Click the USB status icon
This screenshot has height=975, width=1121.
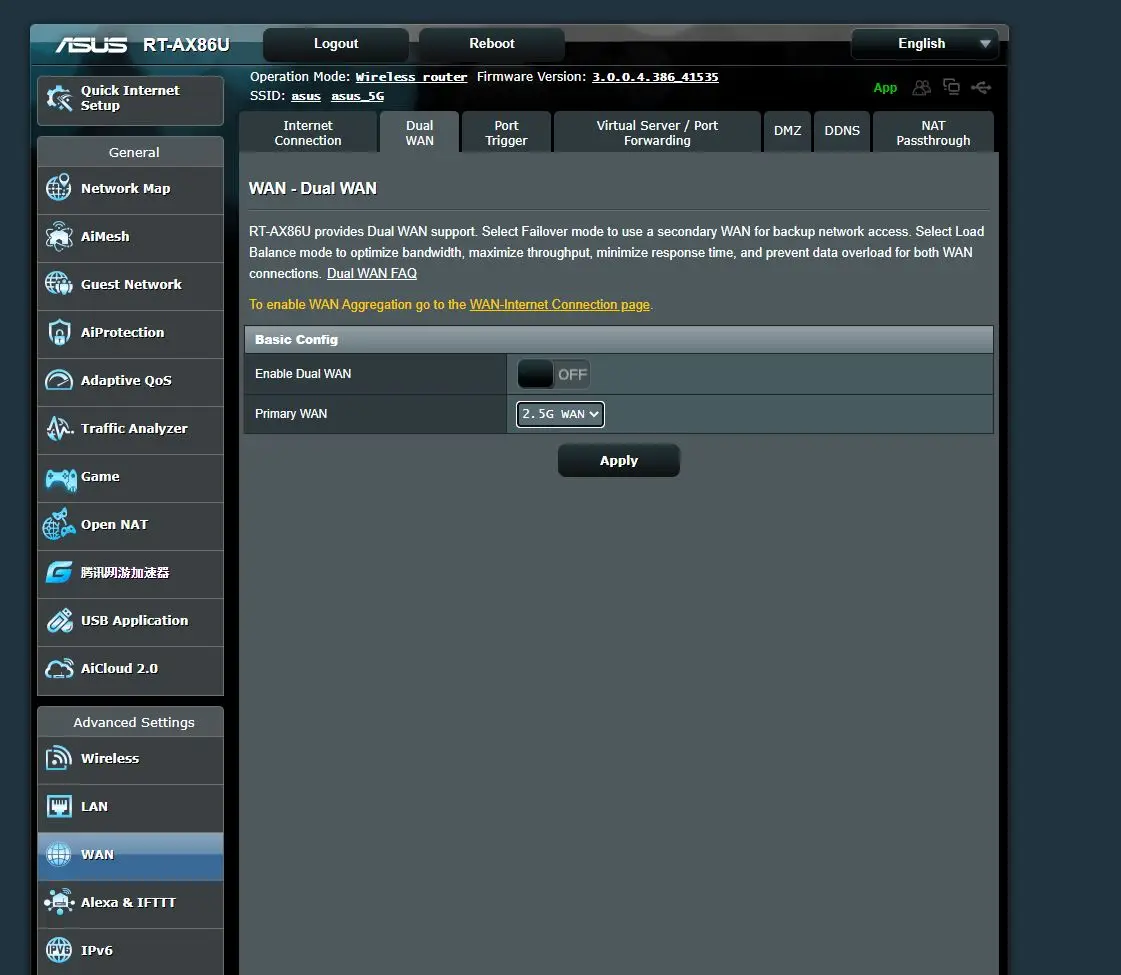[x=981, y=87]
